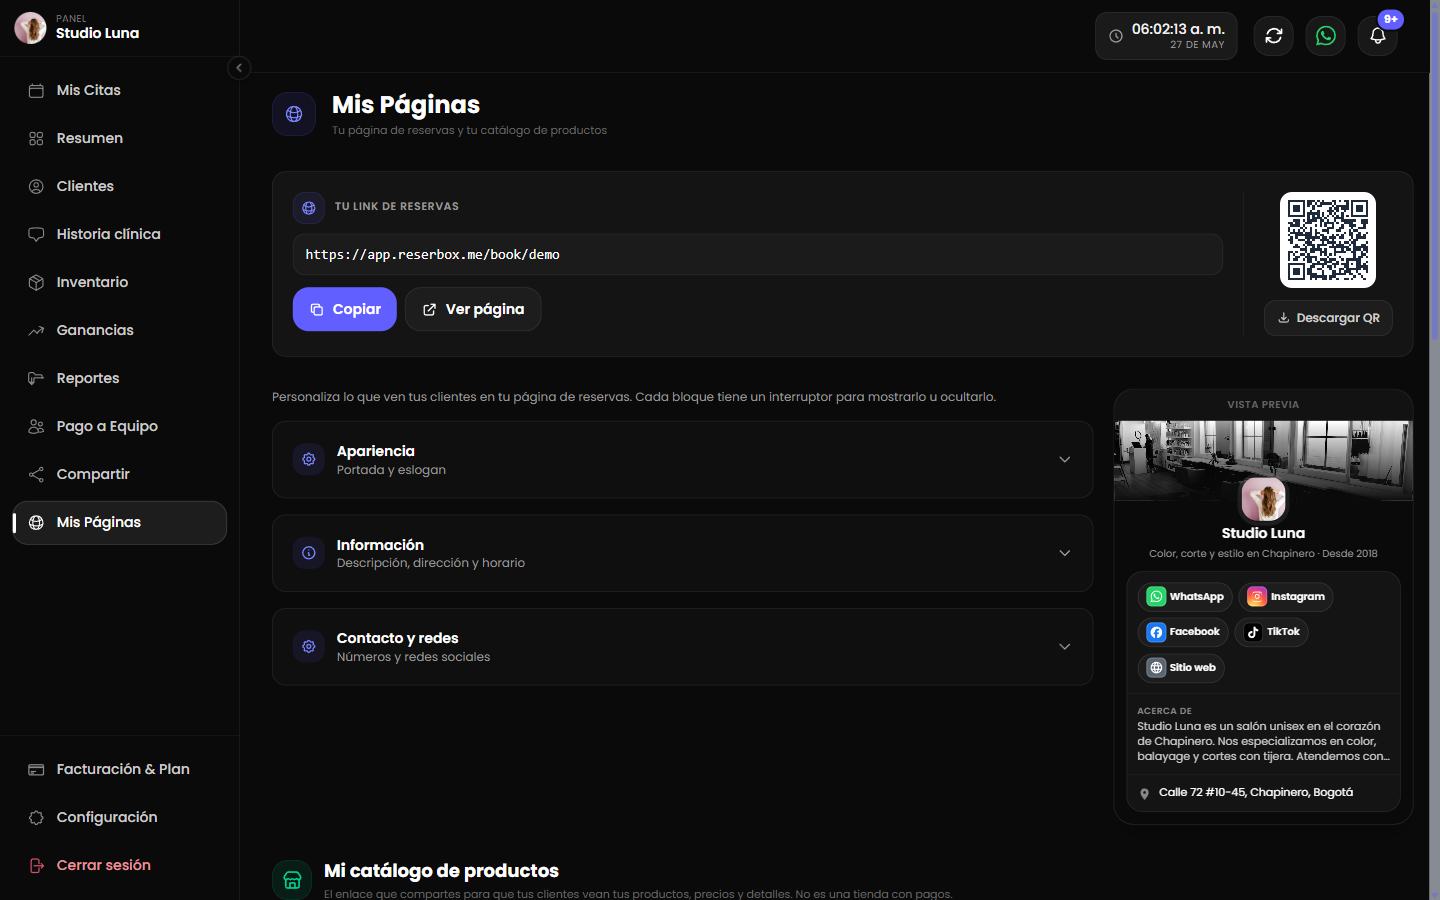
Task: Click the clock icon beside the time
Action: (1116, 36)
